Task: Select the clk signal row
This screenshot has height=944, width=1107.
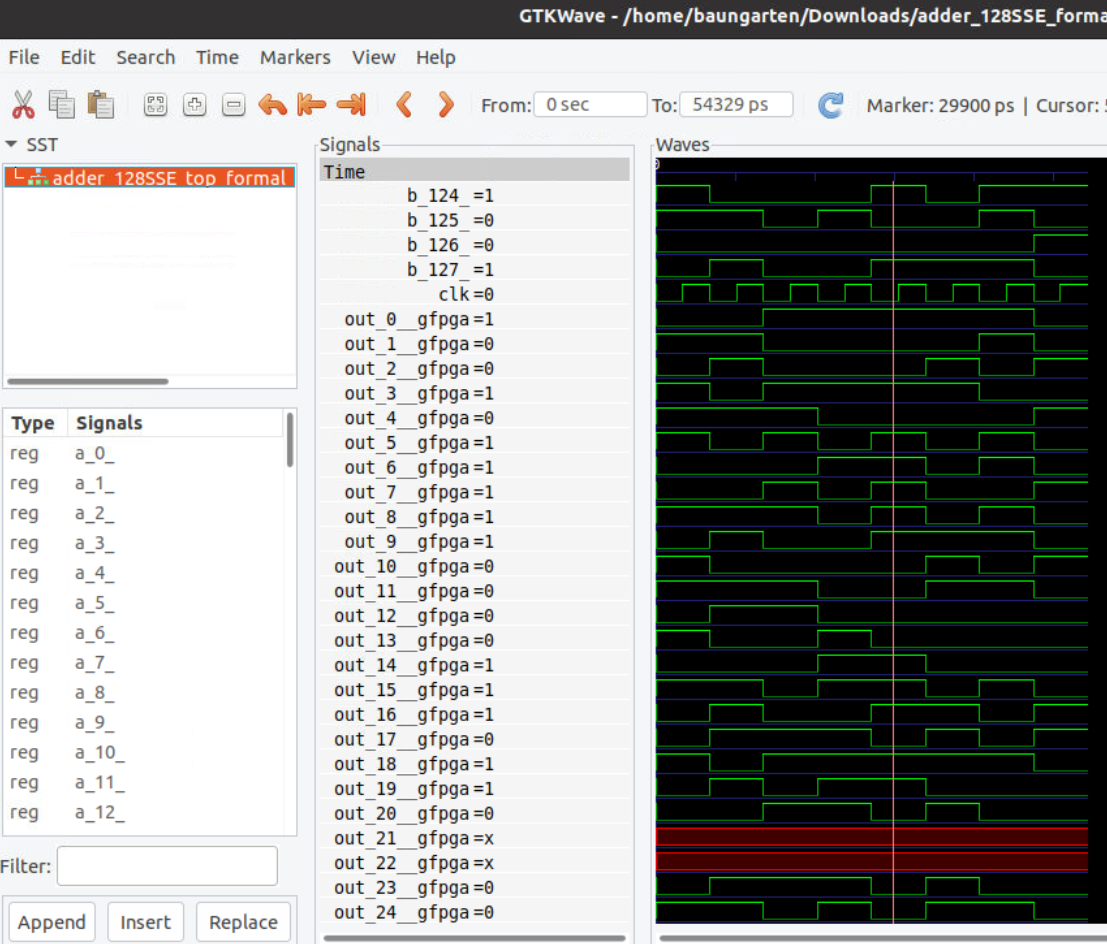Action: [474, 294]
